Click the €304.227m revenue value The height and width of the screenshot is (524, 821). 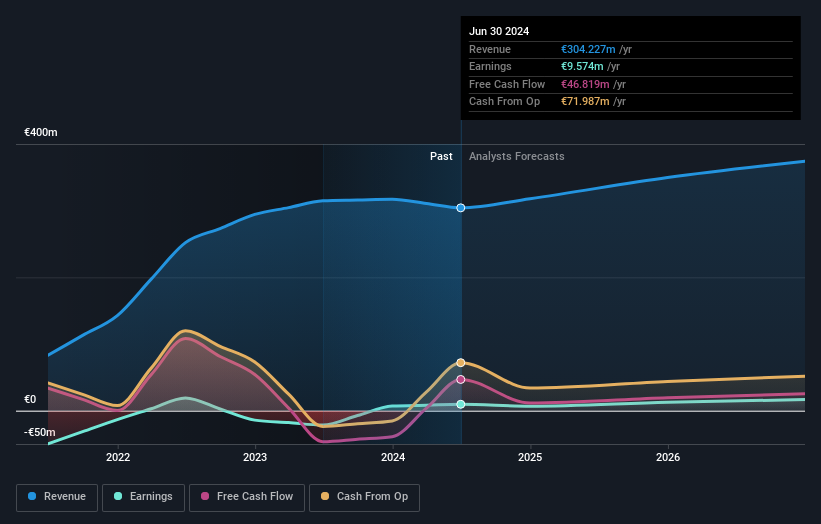[x=588, y=49]
